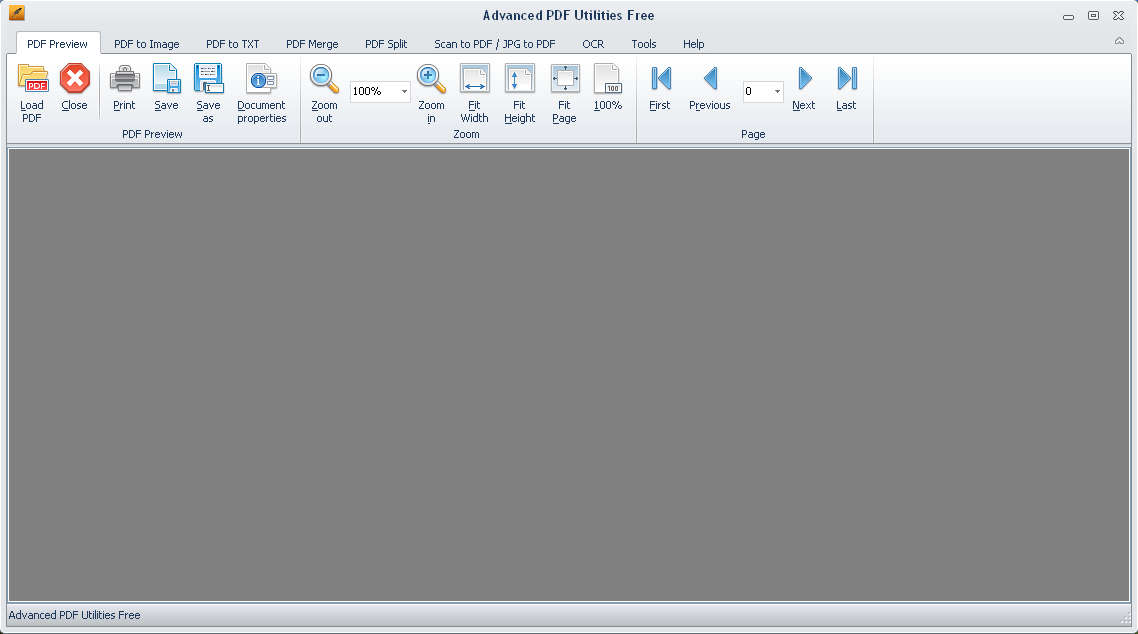Zoom in with the magnifier plus icon
Image resolution: width=1138 pixels, height=634 pixels.
[x=431, y=80]
